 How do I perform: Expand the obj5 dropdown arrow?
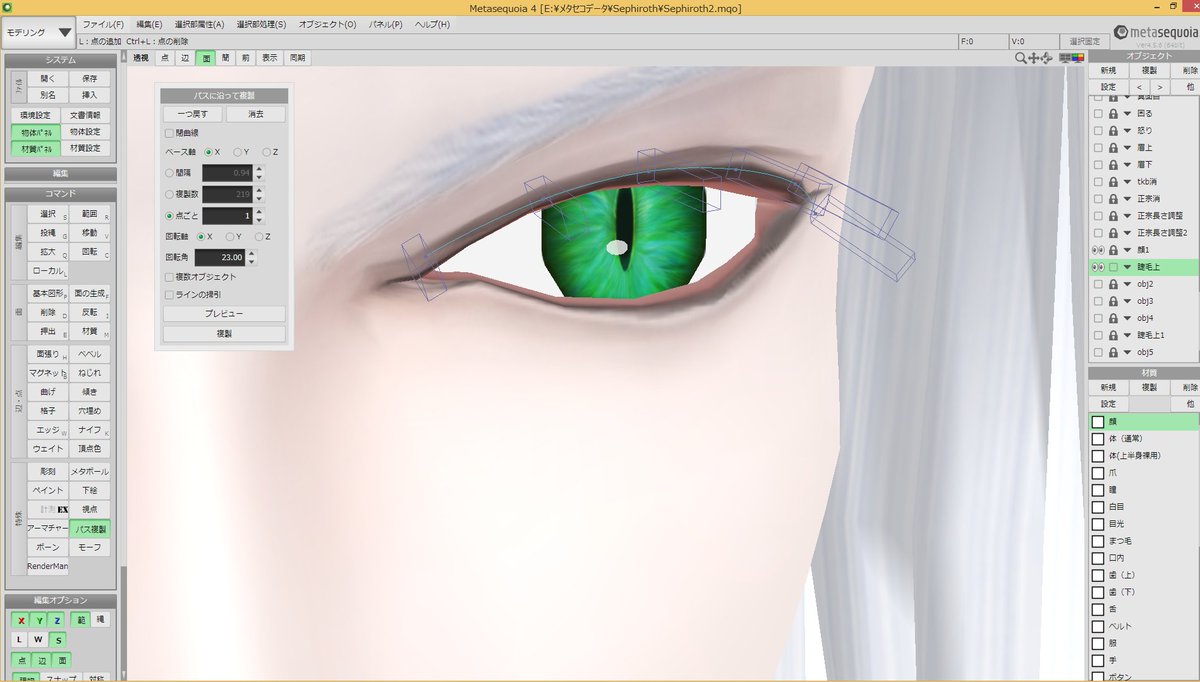(1126, 351)
